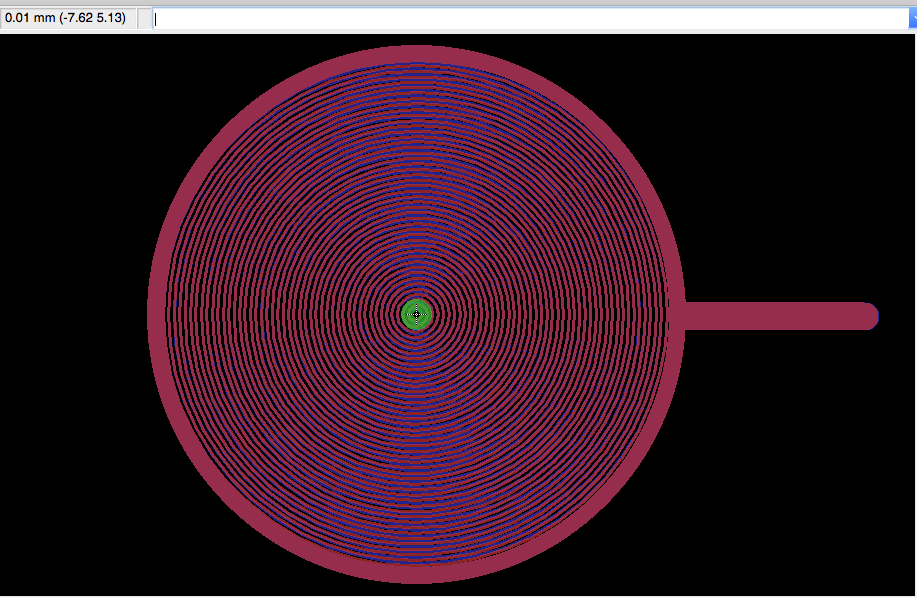
Task: Click the small button left of command line
Action: (144, 19)
